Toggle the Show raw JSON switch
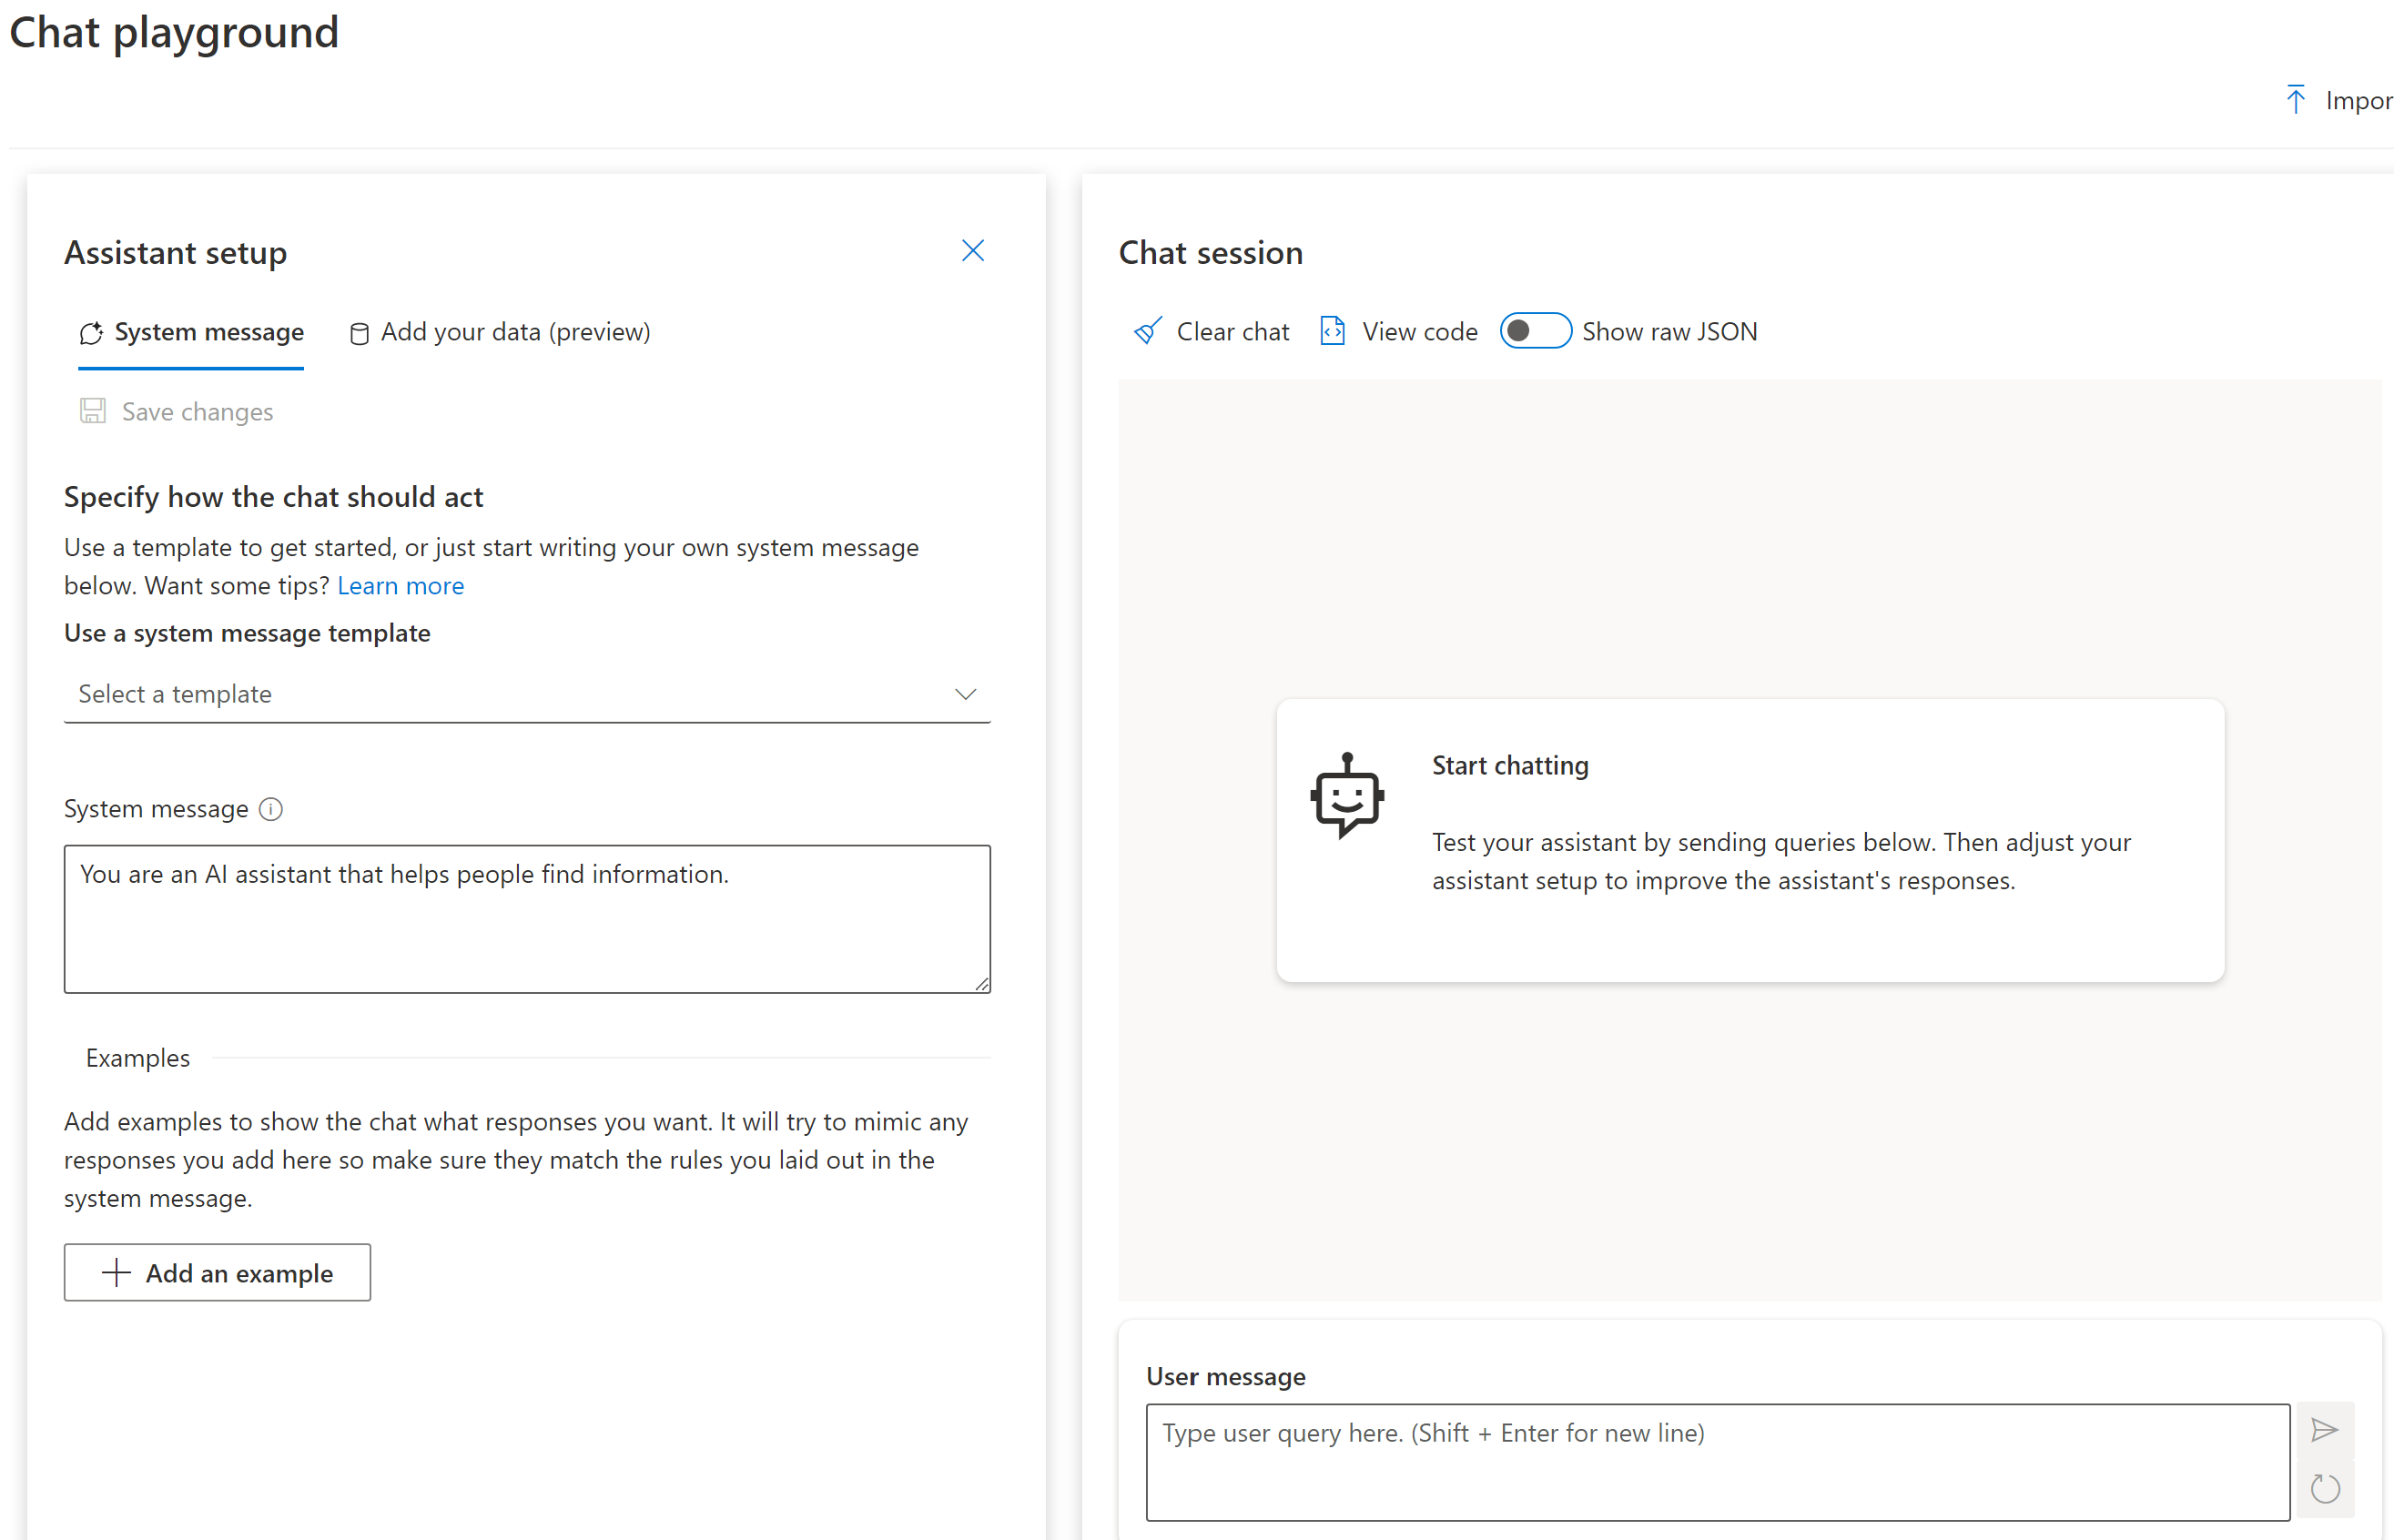This screenshot has height=1540, width=2394. tap(1535, 331)
